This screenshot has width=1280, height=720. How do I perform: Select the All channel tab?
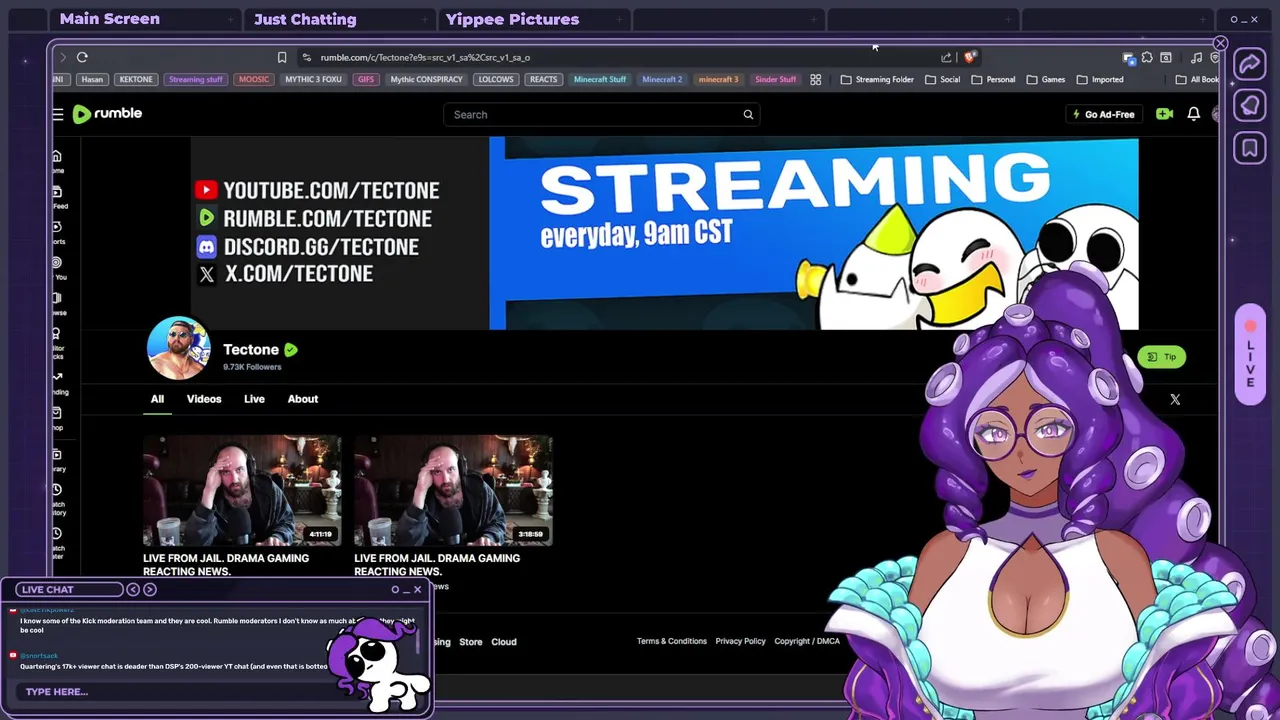[x=157, y=399]
